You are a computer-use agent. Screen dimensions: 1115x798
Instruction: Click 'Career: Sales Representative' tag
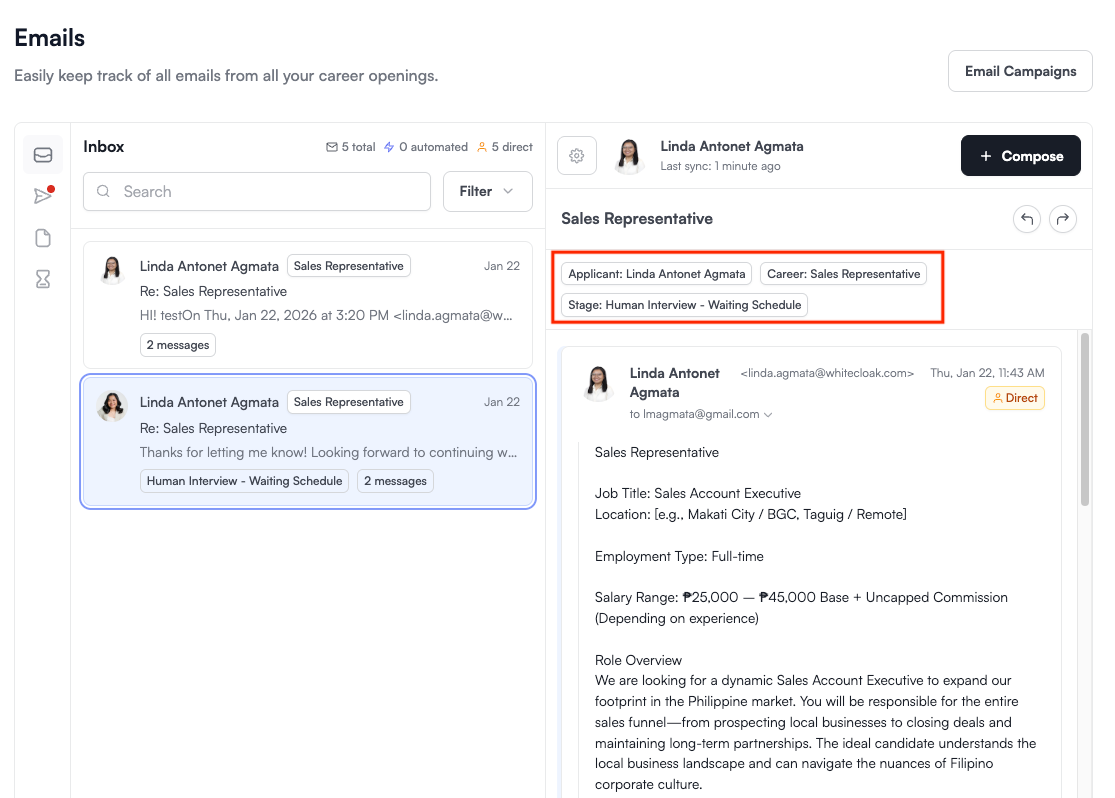[x=843, y=274]
